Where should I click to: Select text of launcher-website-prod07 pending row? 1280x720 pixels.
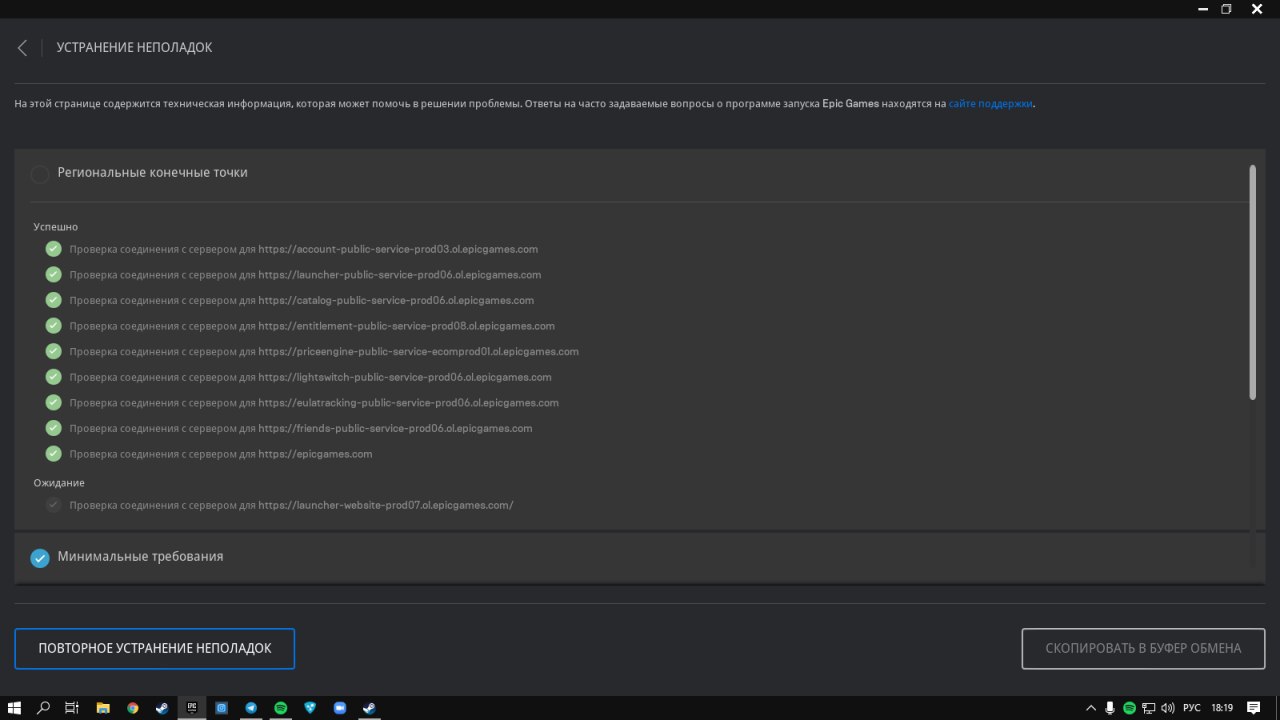[x=291, y=505]
